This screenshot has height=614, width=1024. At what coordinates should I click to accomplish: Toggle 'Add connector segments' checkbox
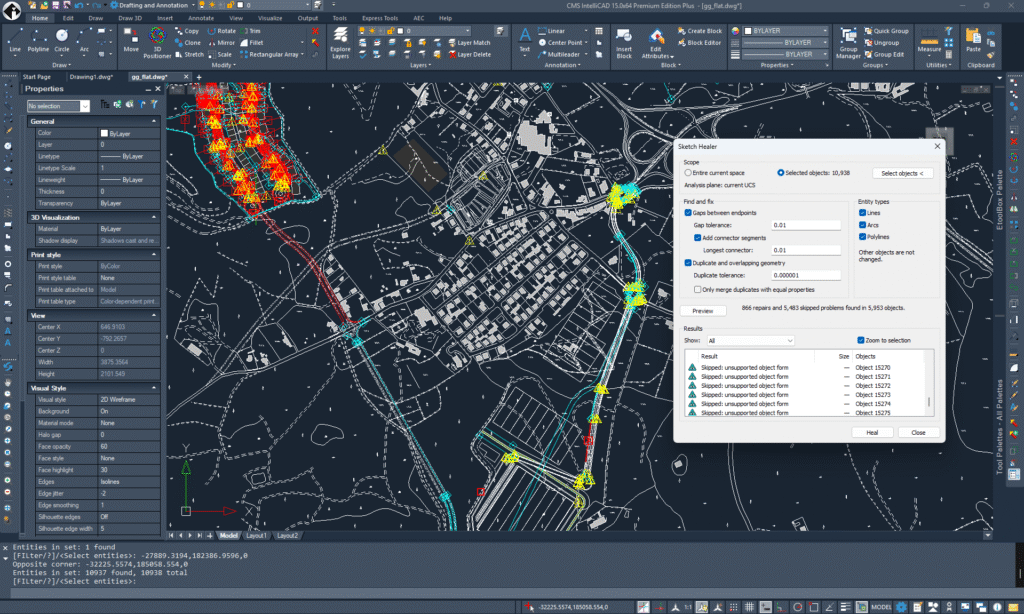(697, 238)
